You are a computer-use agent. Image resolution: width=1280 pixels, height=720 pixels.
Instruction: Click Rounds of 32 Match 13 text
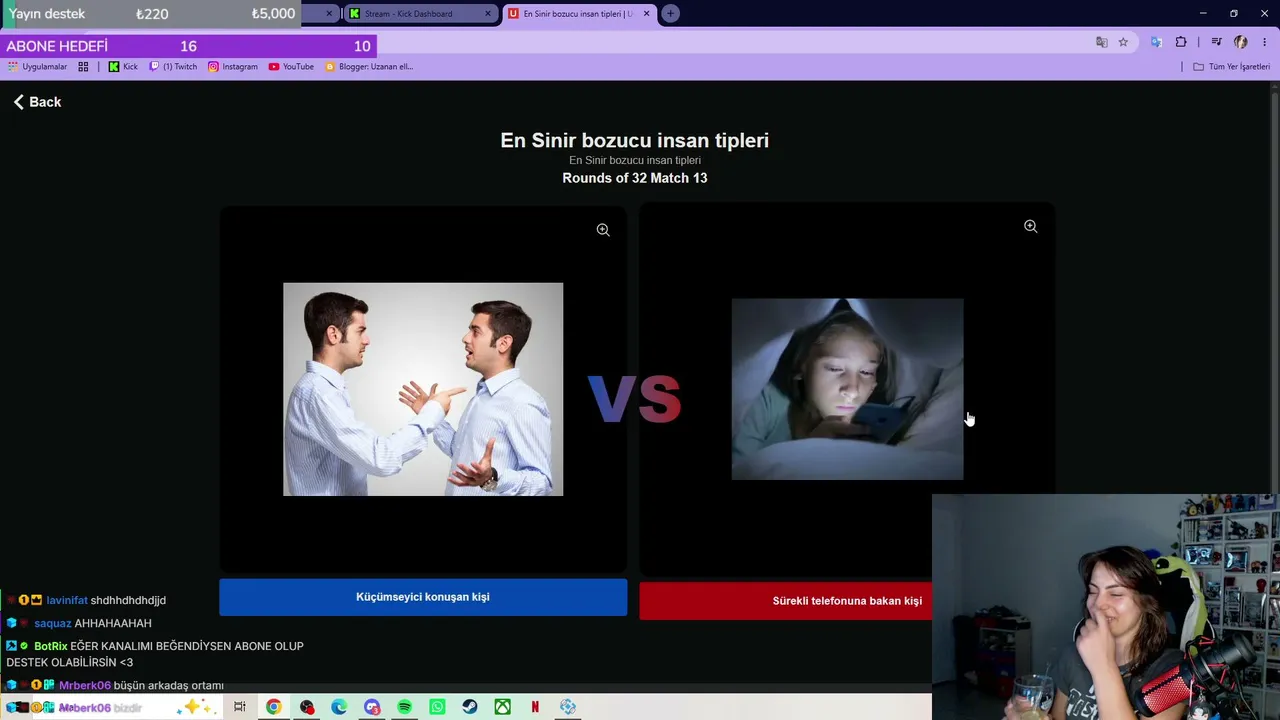point(635,178)
